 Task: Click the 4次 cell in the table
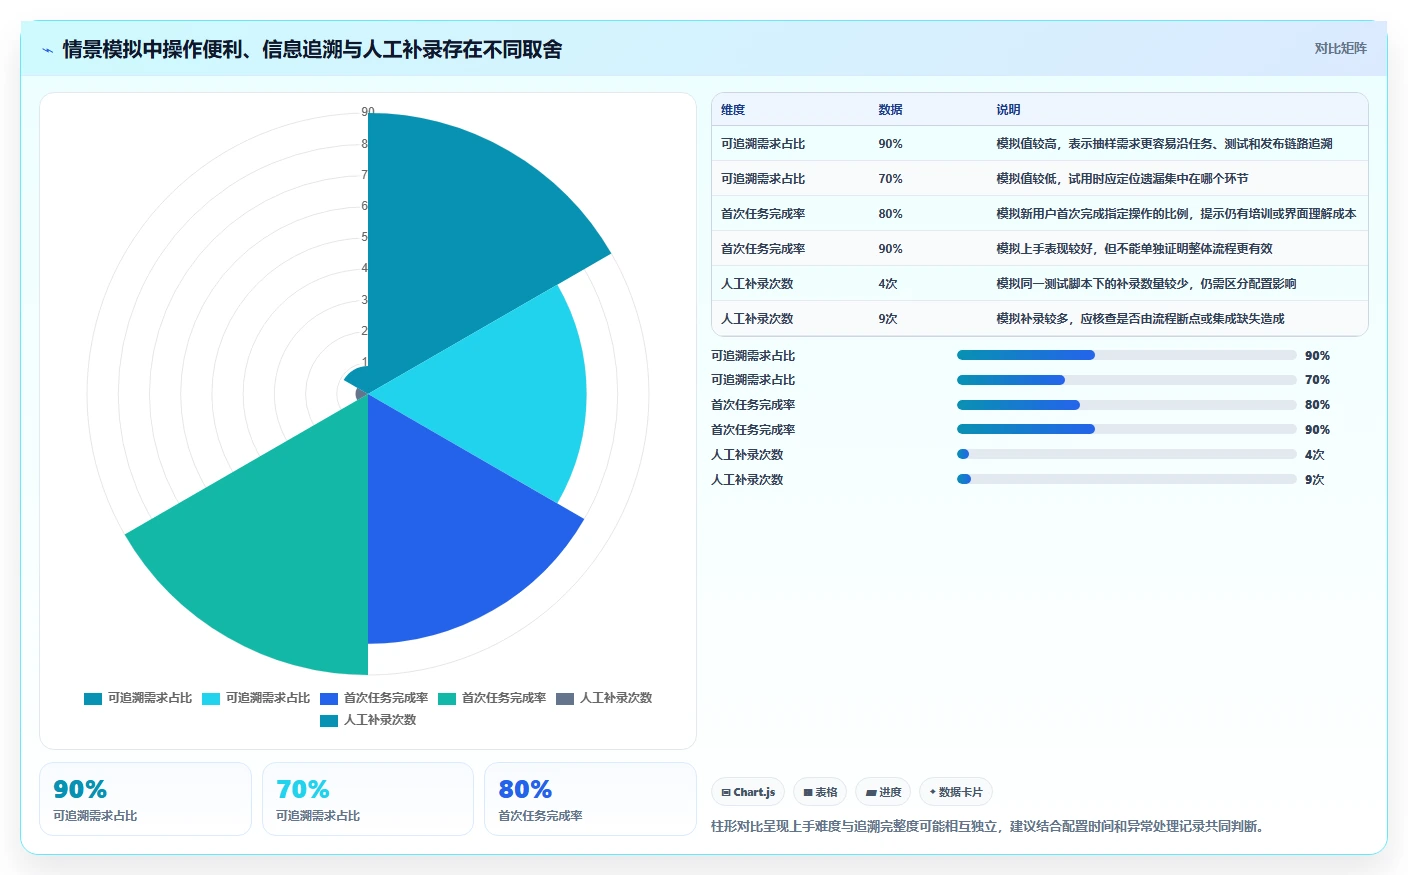[888, 284]
